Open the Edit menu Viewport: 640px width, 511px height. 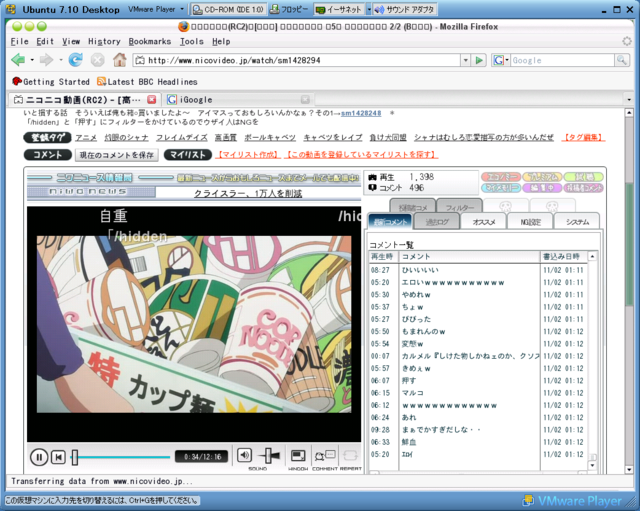coord(45,41)
